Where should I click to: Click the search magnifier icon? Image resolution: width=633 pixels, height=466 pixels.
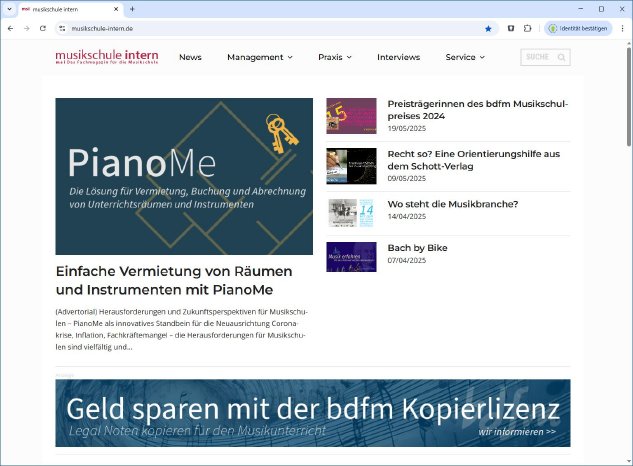tap(561, 57)
